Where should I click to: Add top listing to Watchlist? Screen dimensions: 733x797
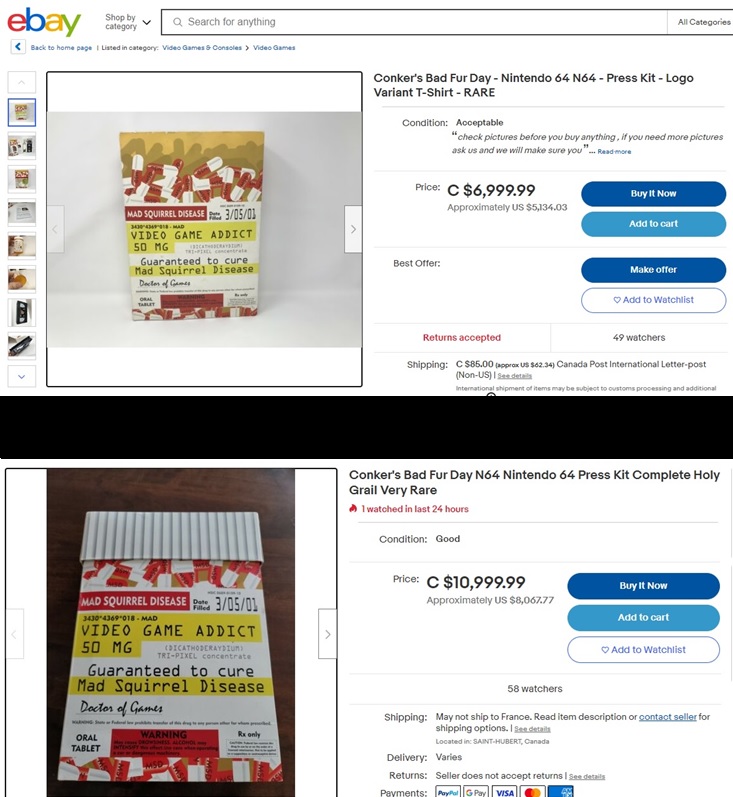click(x=653, y=300)
